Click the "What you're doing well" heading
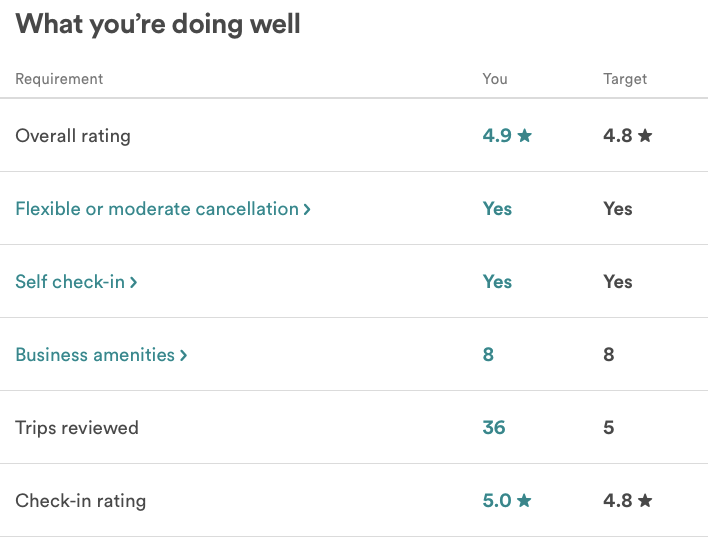Viewport: 728px width, 549px height. coord(158,25)
